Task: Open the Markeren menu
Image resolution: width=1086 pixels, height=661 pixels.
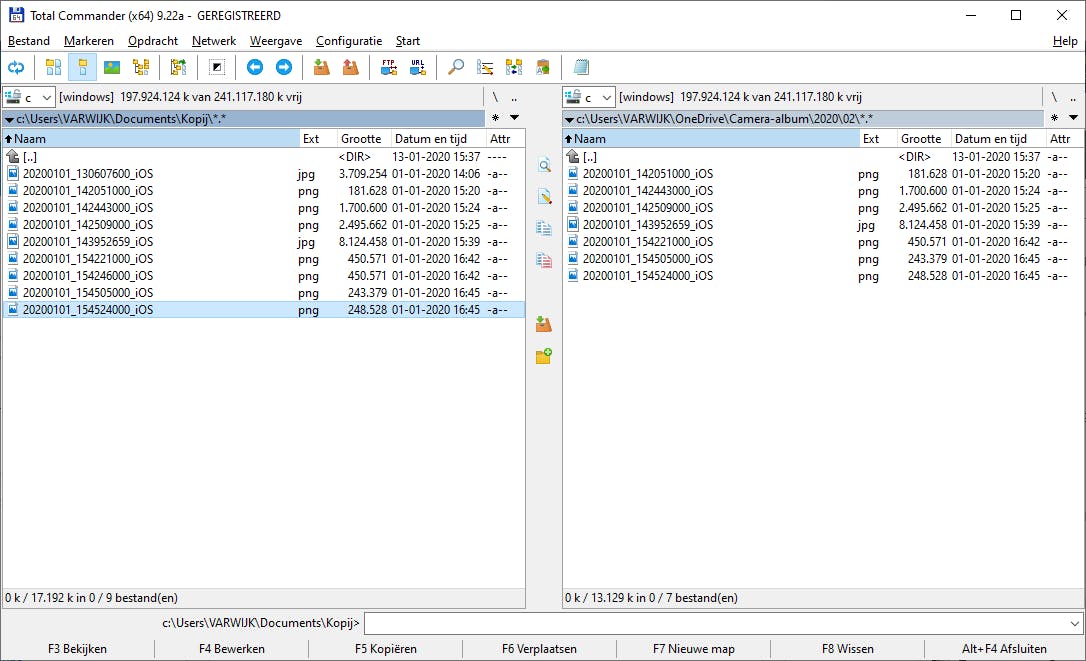Action: point(89,41)
